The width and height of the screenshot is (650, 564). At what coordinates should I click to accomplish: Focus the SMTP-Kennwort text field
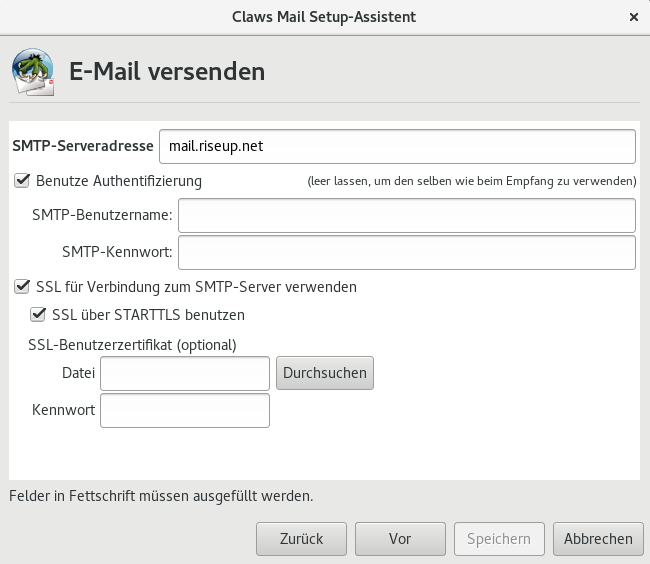pyautogui.click(x=407, y=252)
